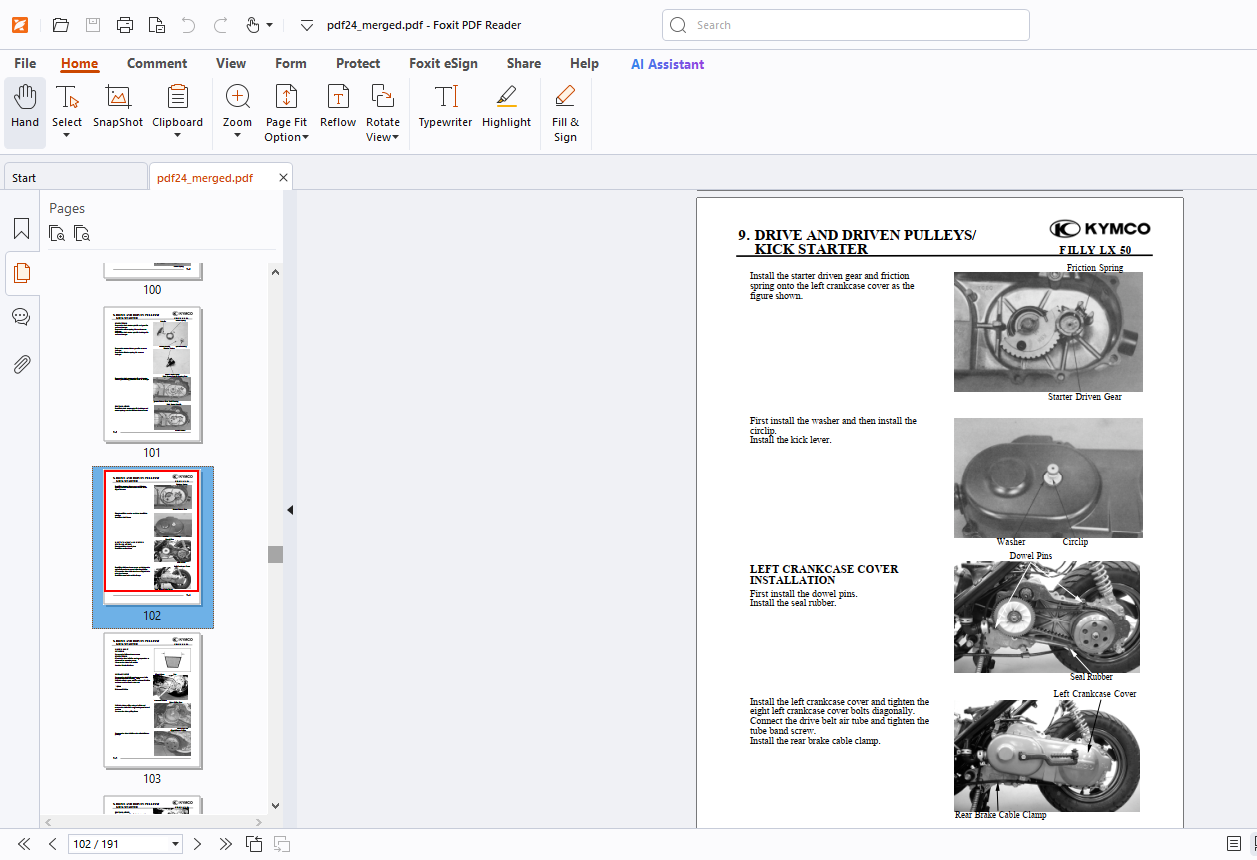
Task: Expand the Clipboard dropdown arrow
Action: coord(177,136)
